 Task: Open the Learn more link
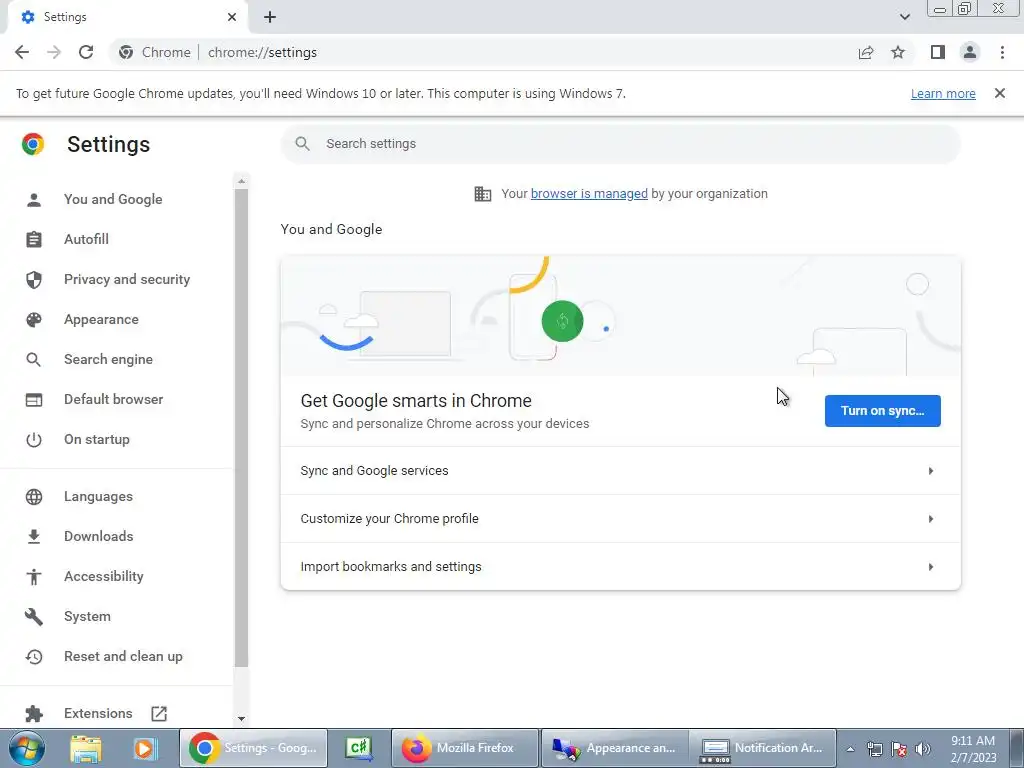pos(943,93)
